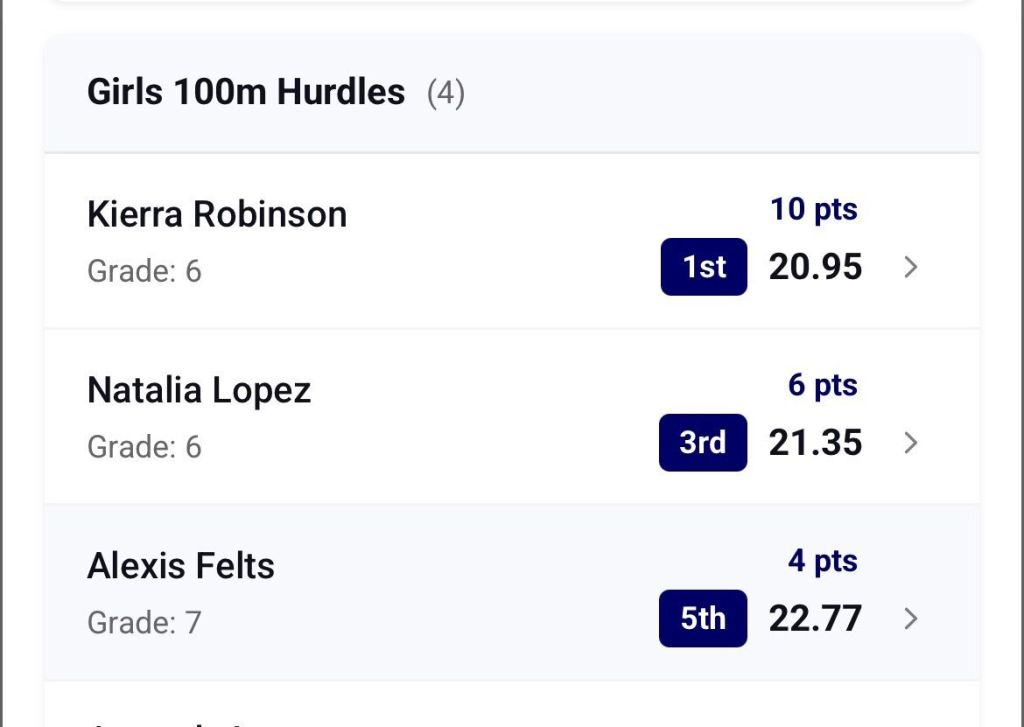Click the Girls 100m Hurdles heading
The width and height of the screenshot is (1024, 727).
click(246, 92)
